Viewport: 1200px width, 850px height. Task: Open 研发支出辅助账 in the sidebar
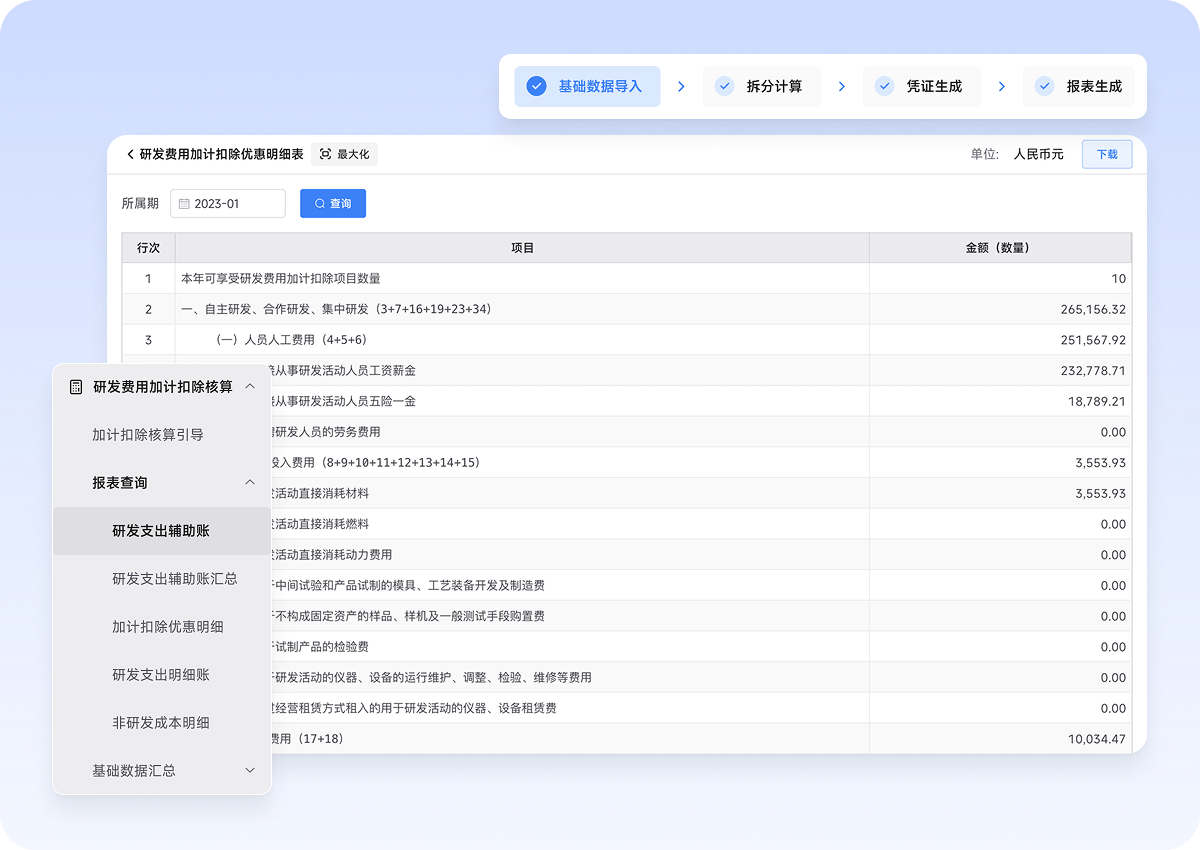161,531
